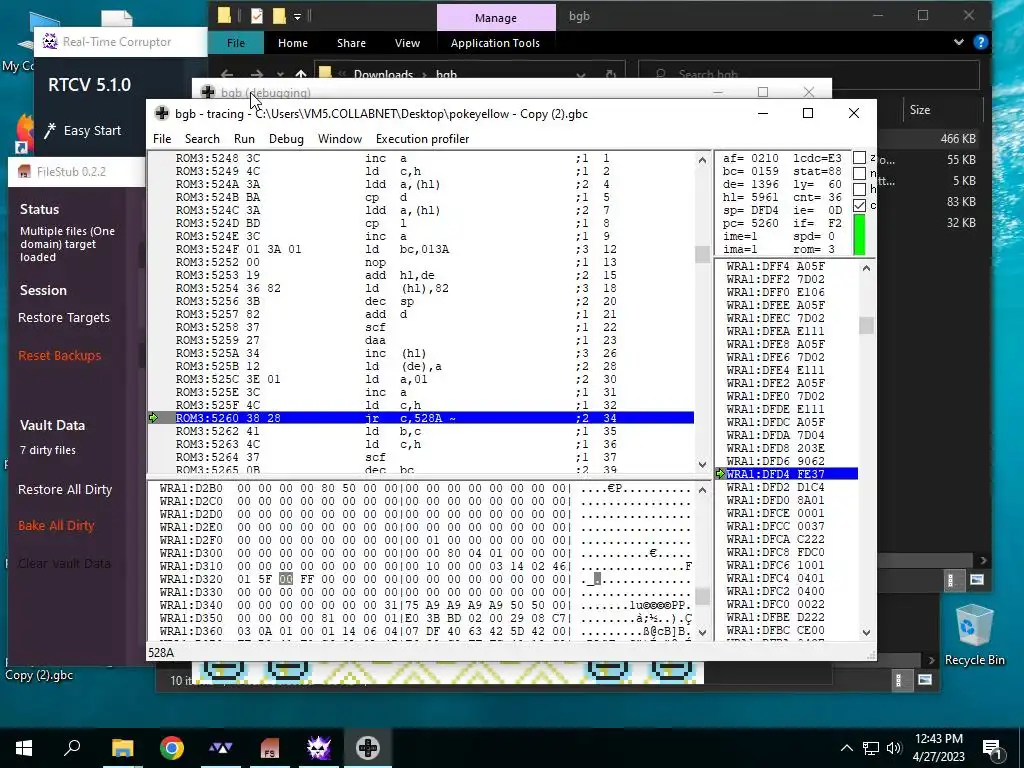1024x768 pixels.
Task: Click the hl= 5961 register value
Action: 750,197
